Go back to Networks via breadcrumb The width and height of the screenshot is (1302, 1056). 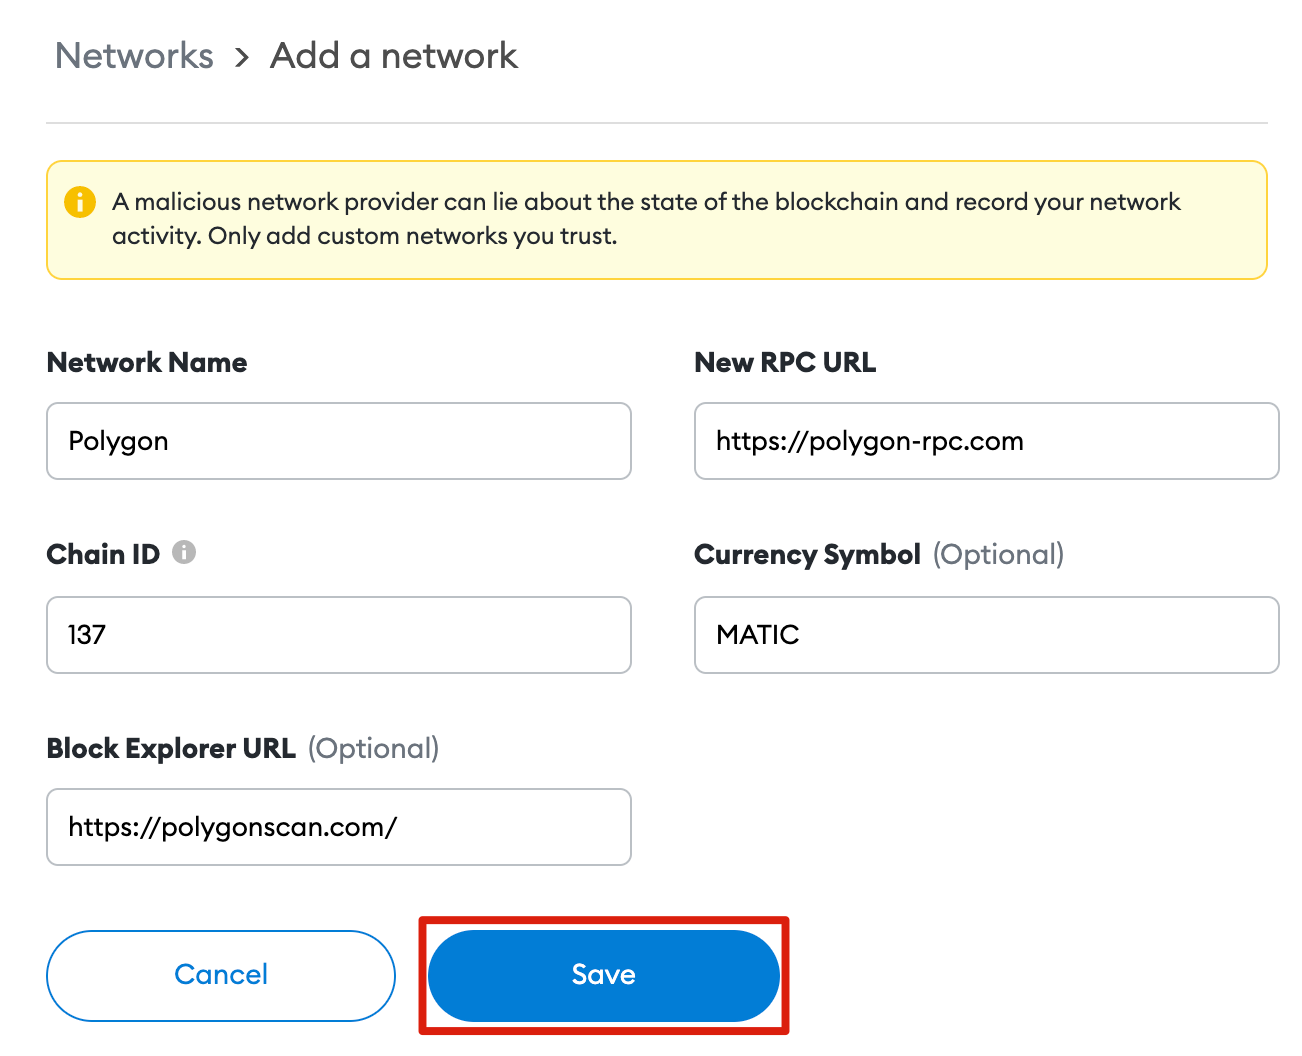[134, 56]
